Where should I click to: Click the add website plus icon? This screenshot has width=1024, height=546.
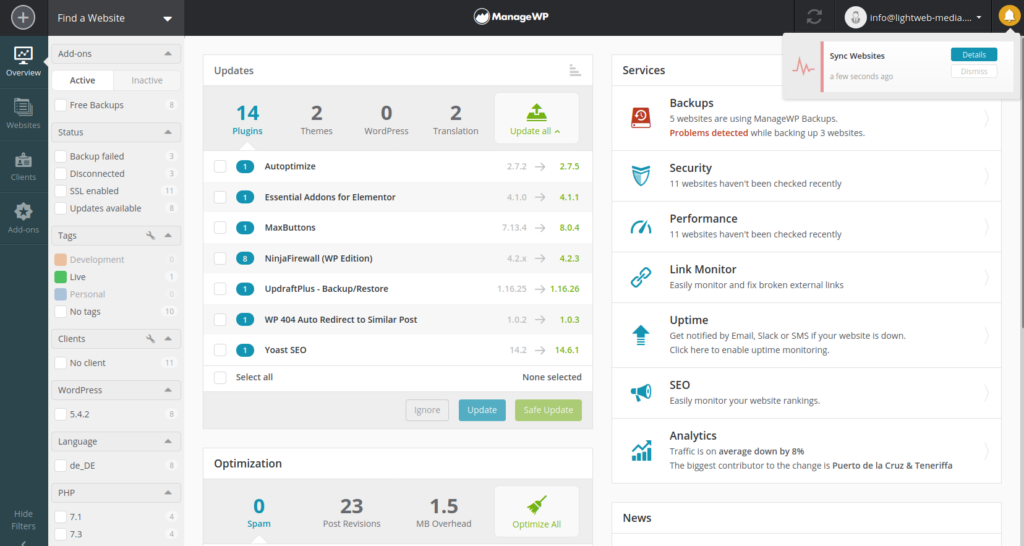coord(23,17)
